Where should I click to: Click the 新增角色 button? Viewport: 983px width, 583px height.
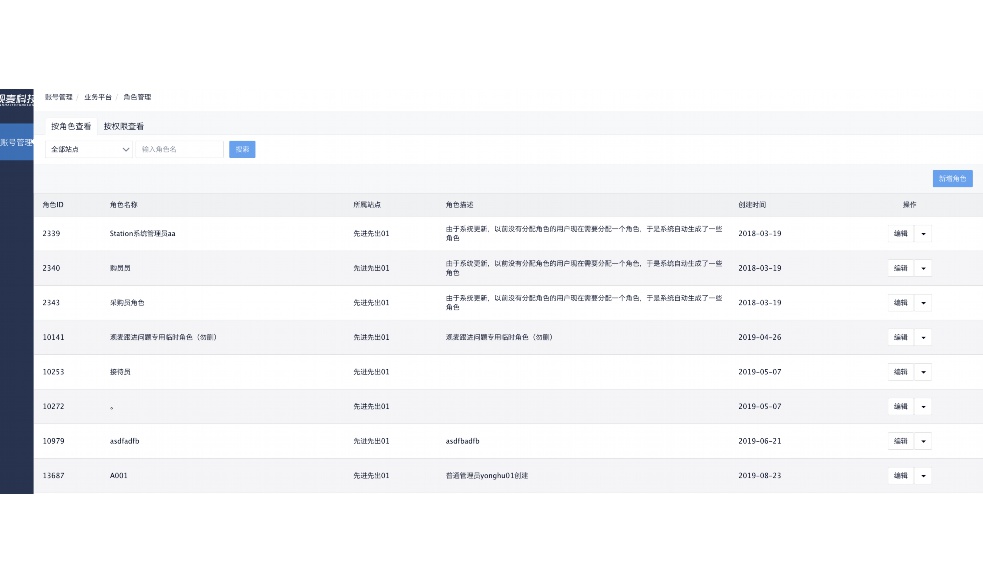(951, 179)
